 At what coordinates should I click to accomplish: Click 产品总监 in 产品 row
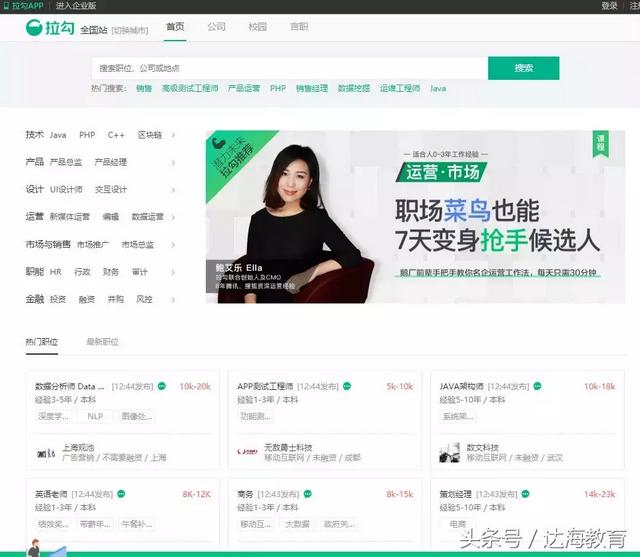tap(66, 162)
